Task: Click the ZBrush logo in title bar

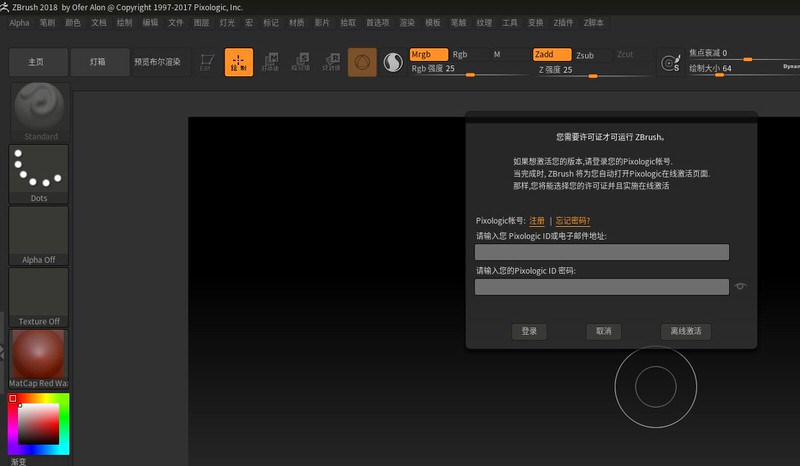Action: tap(5, 7)
